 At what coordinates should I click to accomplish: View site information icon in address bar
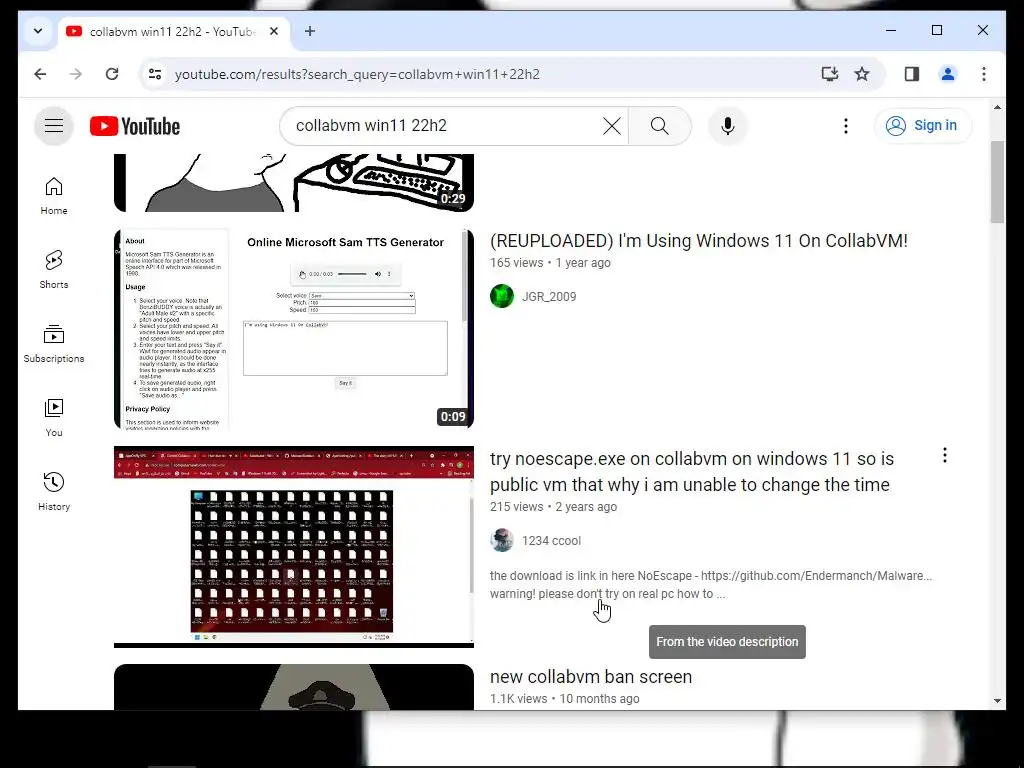pyautogui.click(x=155, y=74)
